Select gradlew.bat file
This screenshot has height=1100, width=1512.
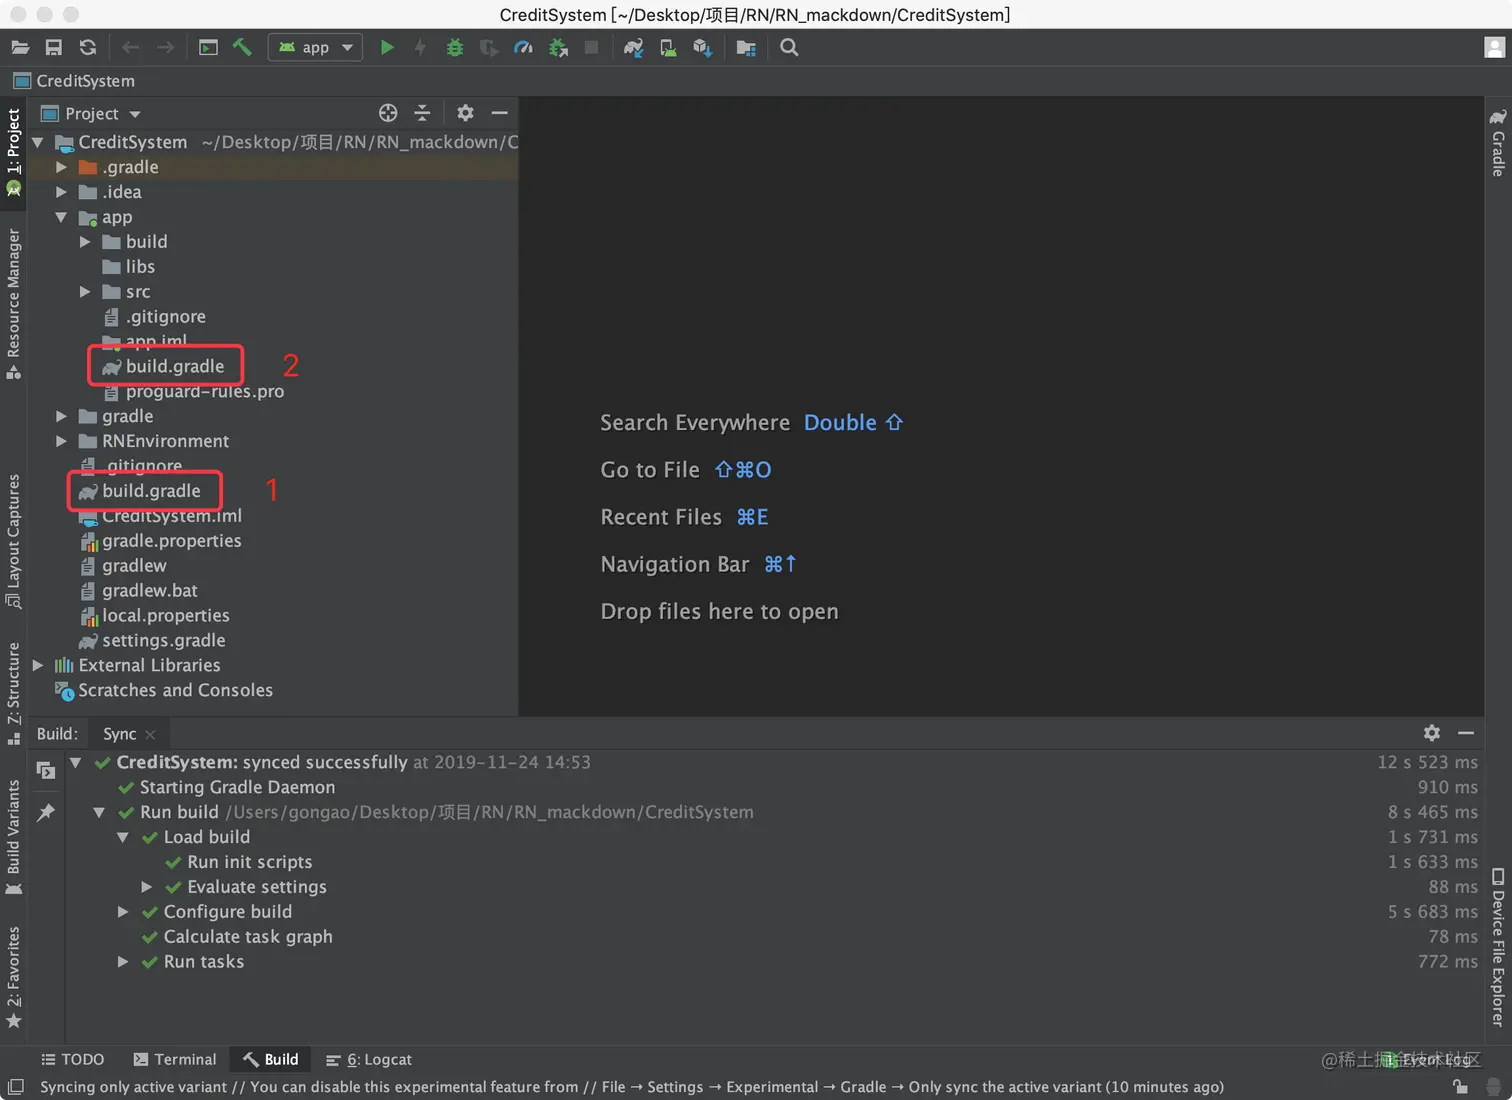[150, 591]
